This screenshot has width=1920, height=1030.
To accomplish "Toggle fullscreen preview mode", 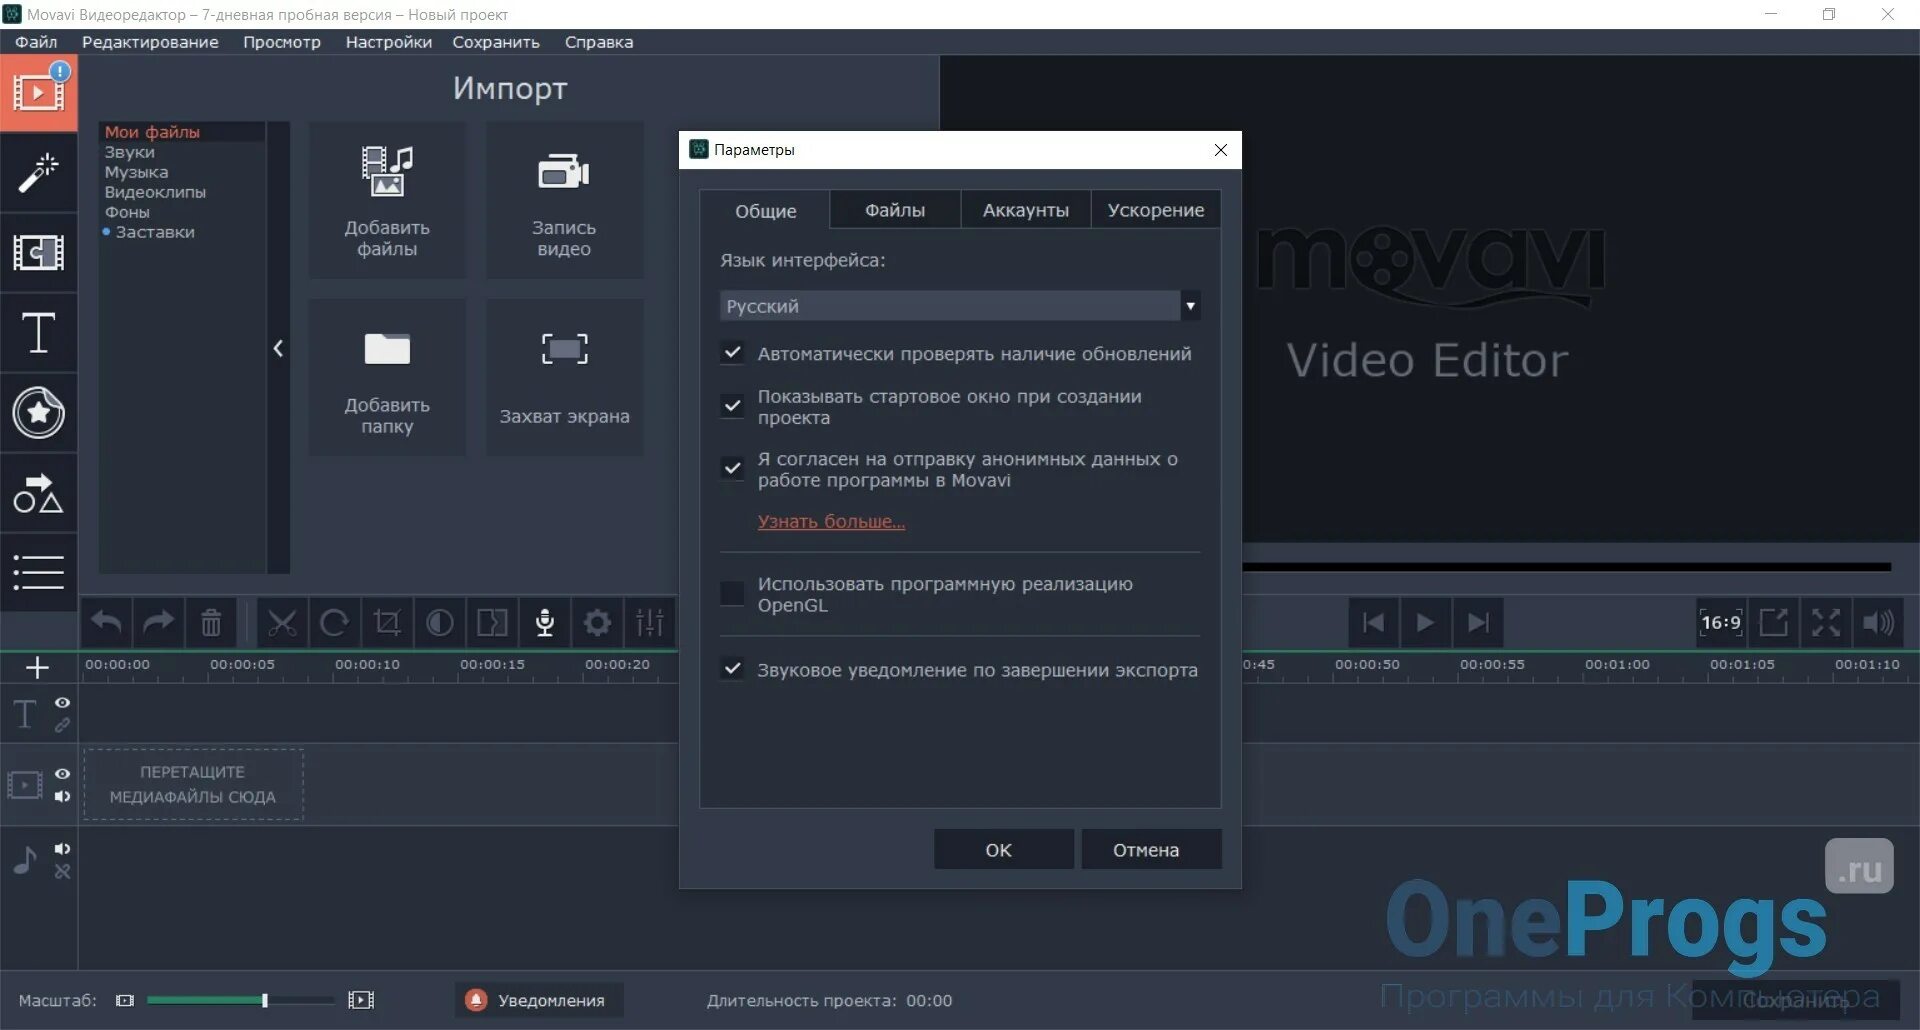I will (1826, 623).
